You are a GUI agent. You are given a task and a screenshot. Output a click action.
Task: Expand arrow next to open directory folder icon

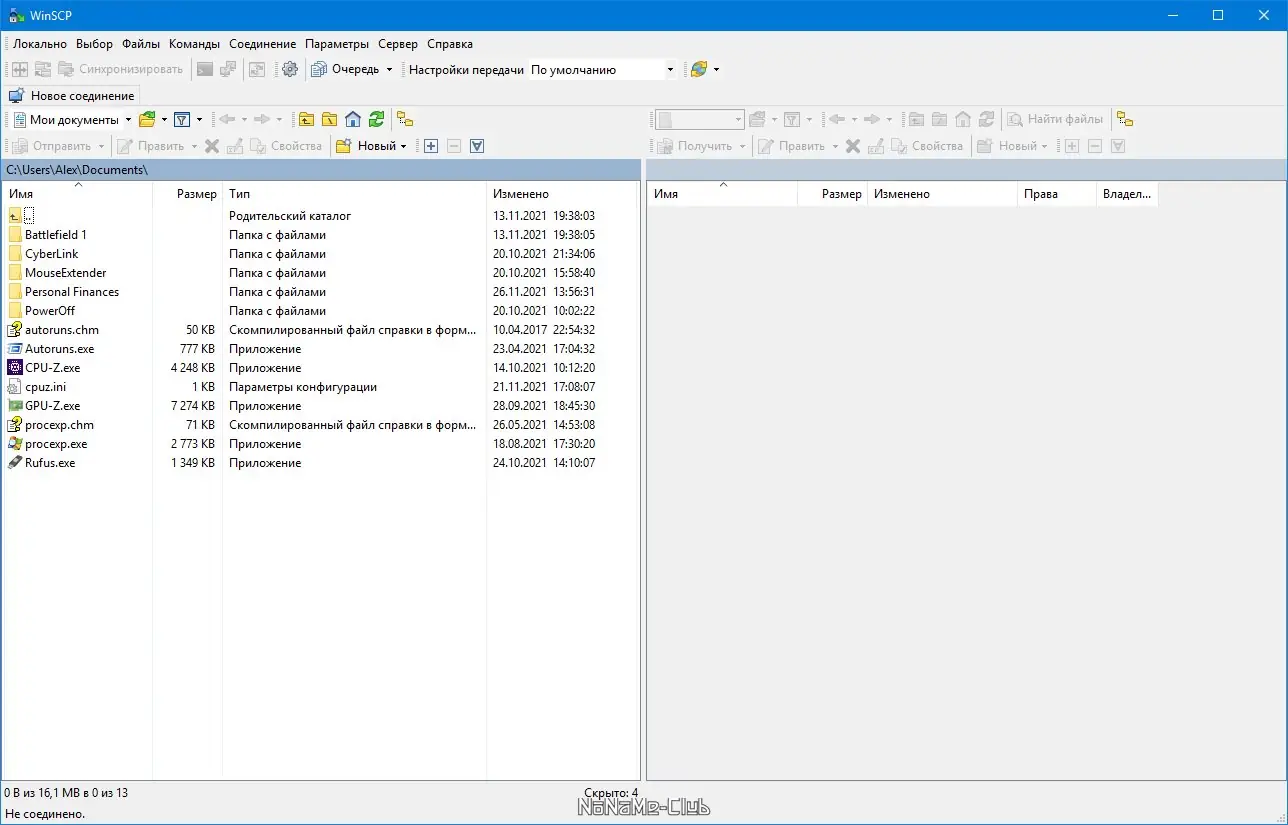pyautogui.click(x=163, y=120)
